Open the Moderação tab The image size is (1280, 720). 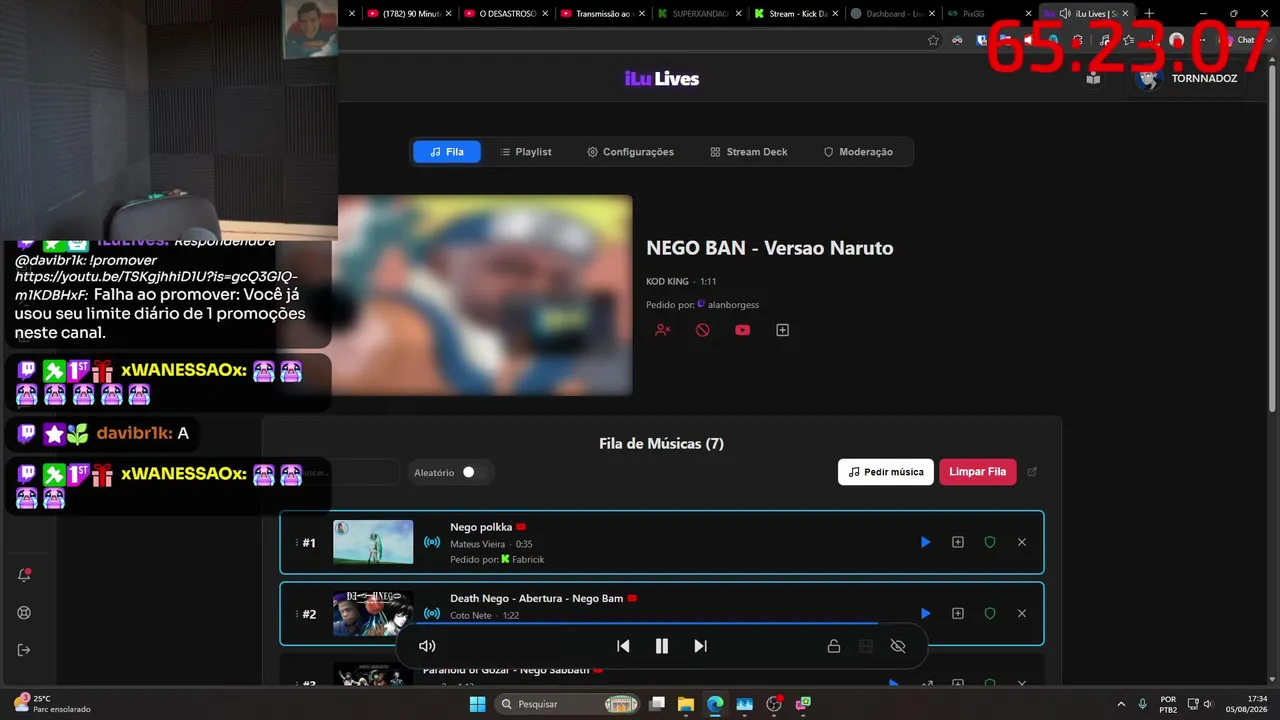pyautogui.click(x=858, y=152)
